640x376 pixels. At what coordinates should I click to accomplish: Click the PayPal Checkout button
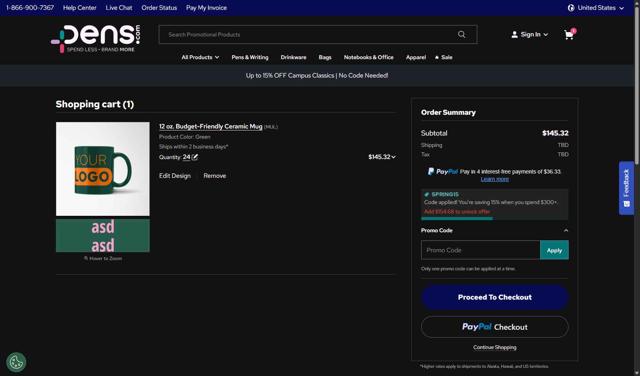(495, 327)
